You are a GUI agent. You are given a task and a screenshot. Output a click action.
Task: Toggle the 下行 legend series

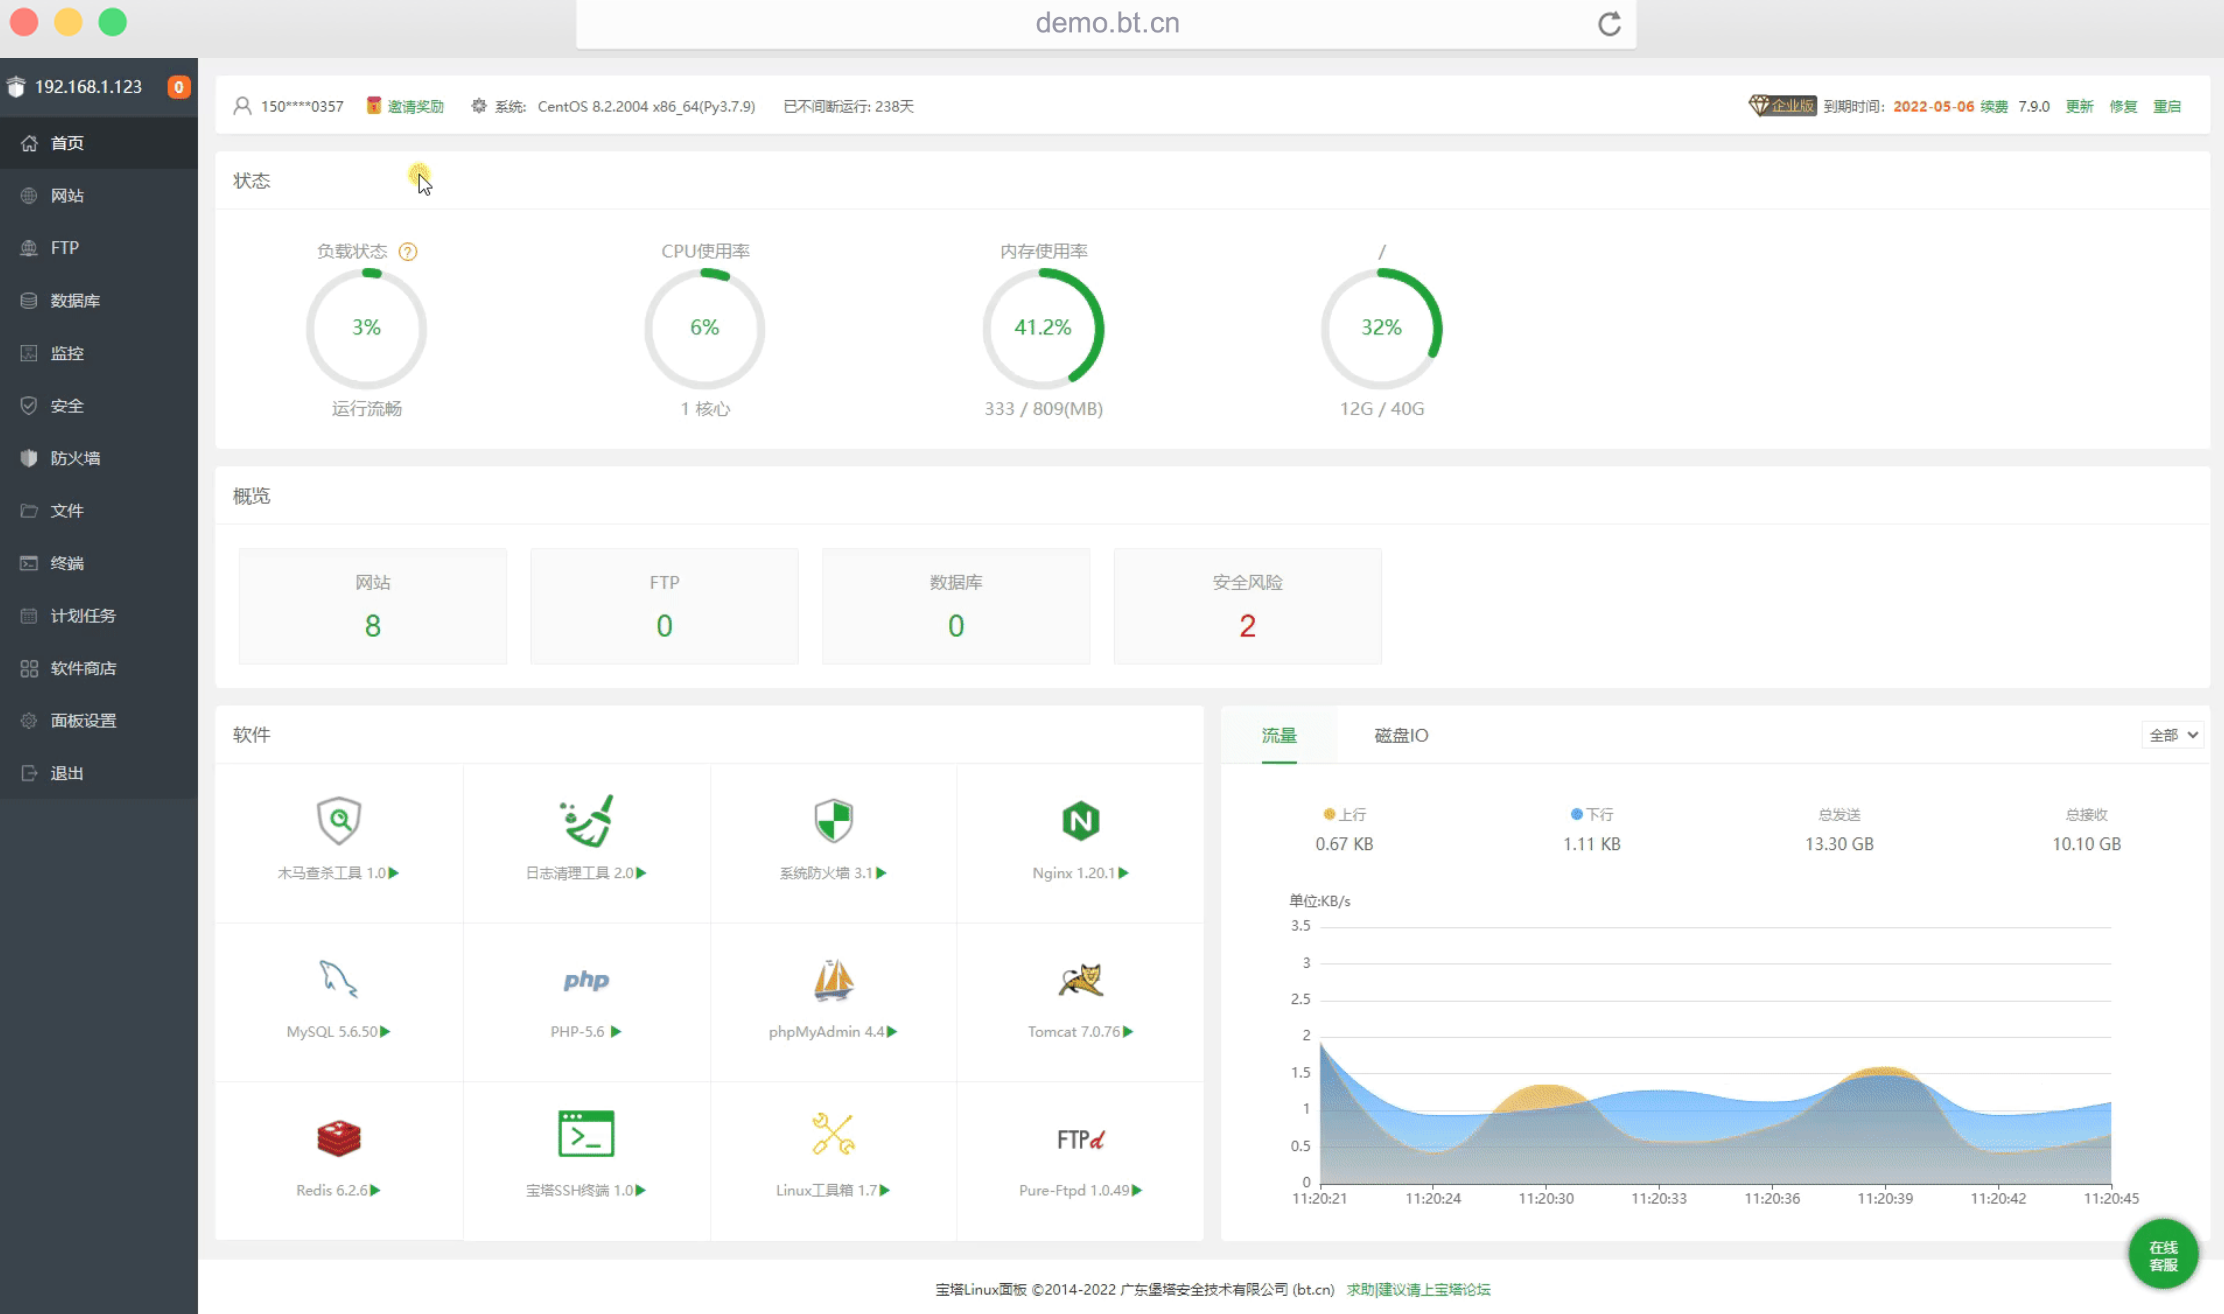(x=1591, y=815)
